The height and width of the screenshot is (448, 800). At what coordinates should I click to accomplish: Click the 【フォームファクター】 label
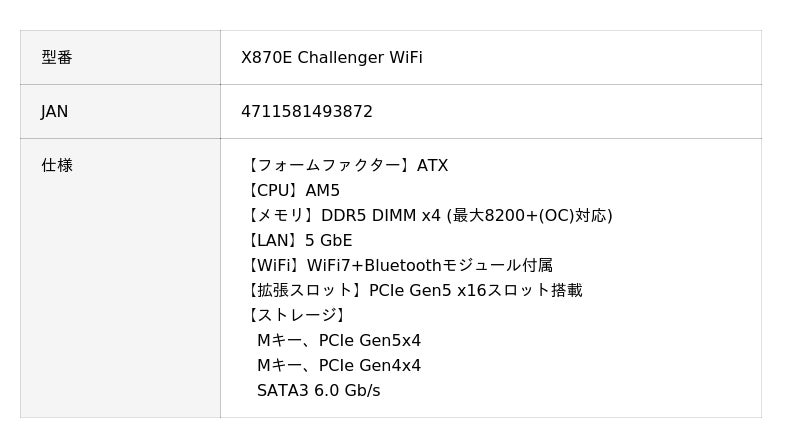(329, 166)
